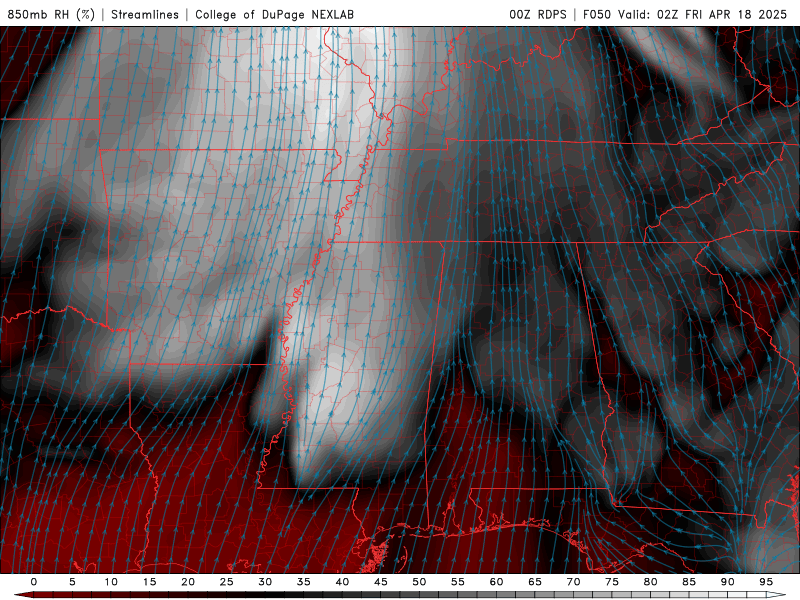Click the 95 label on the color scale
800x600 pixels.
[x=766, y=582]
